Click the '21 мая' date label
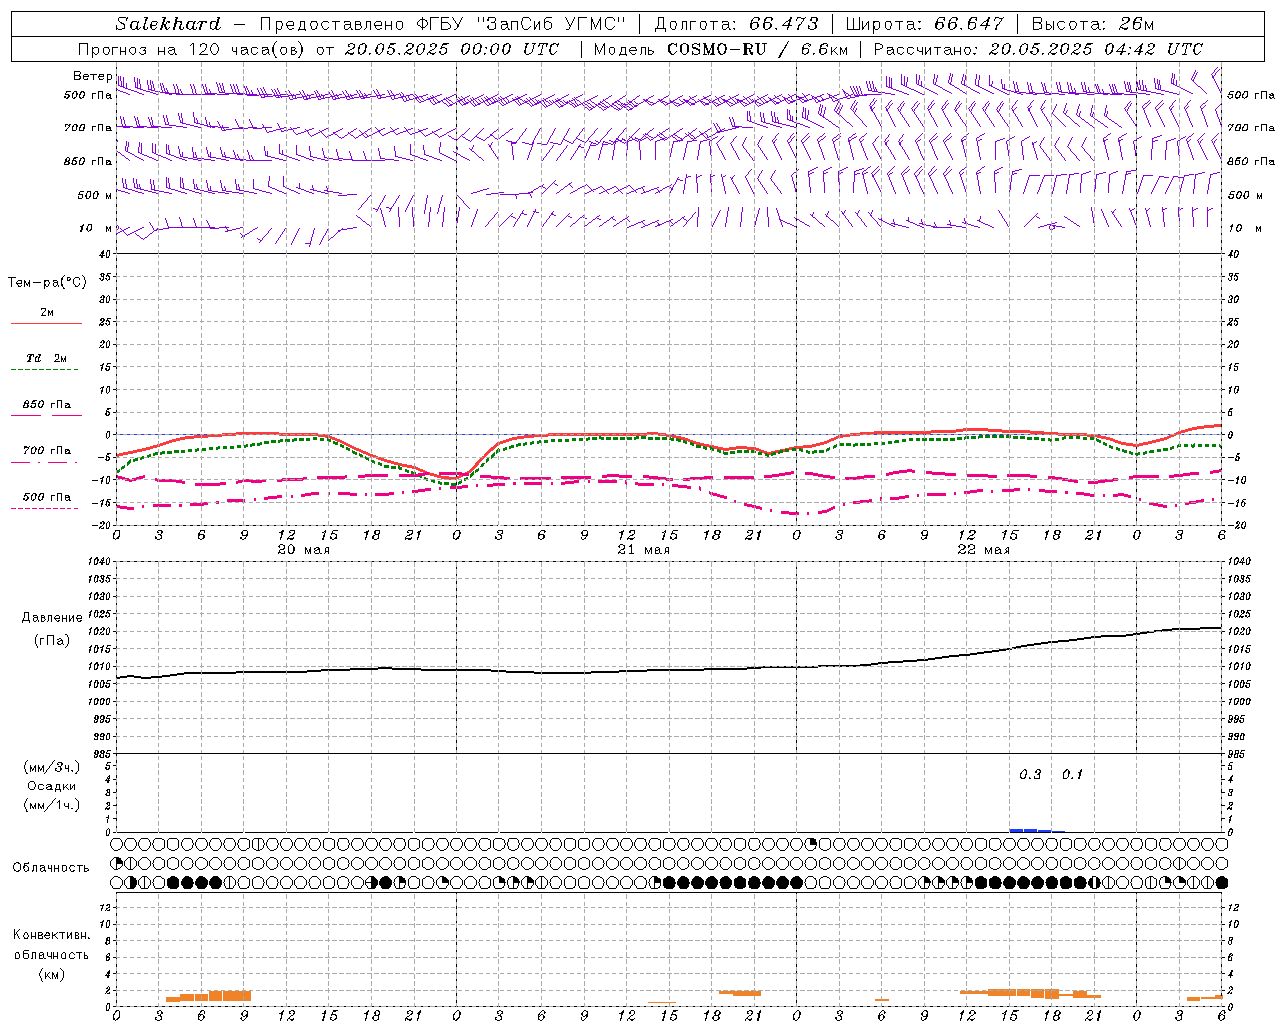 pyautogui.click(x=644, y=550)
